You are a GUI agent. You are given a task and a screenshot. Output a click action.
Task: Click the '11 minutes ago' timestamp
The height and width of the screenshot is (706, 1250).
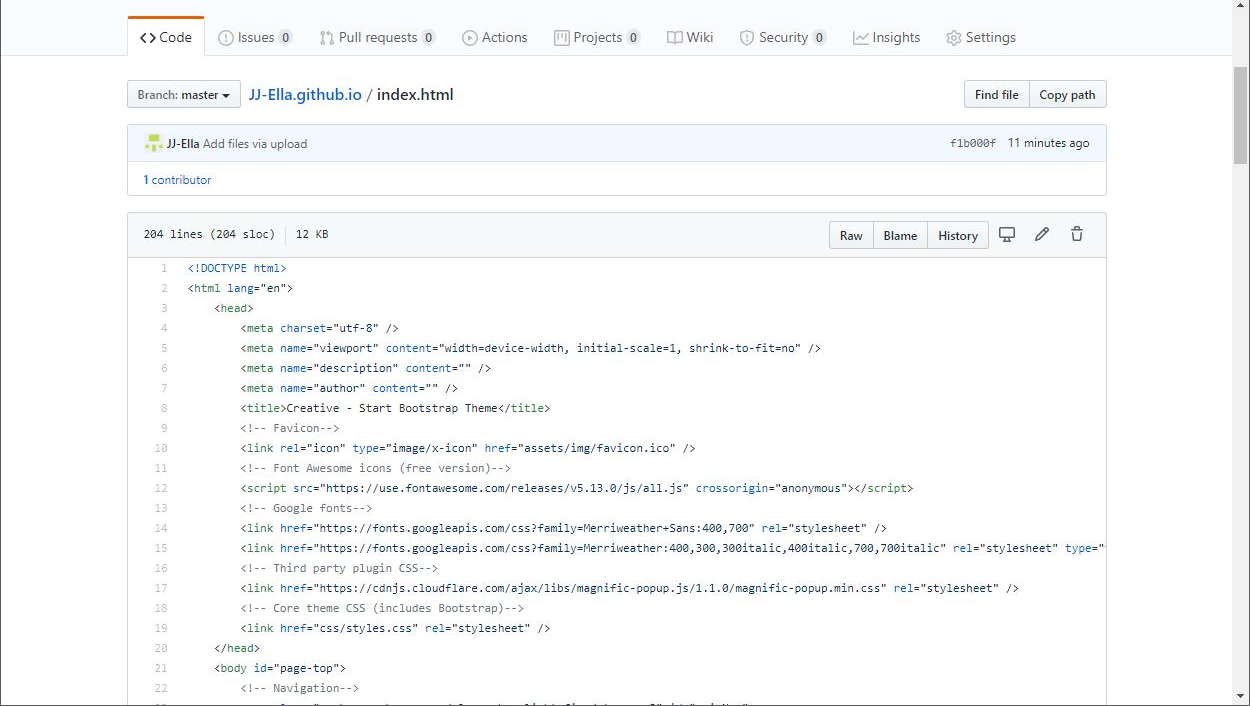pos(1049,144)
